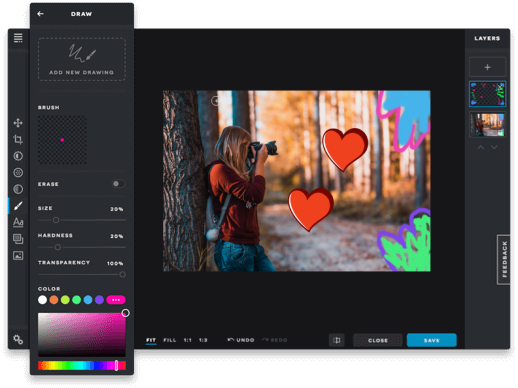
Task: Click the saturation gradient picker area
Action: [82, 335]
